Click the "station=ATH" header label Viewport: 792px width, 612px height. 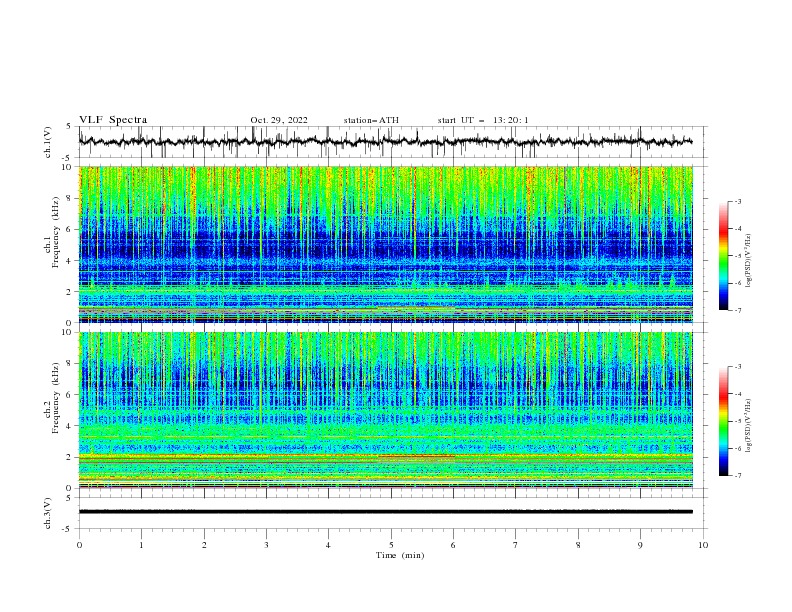point(371,120)
